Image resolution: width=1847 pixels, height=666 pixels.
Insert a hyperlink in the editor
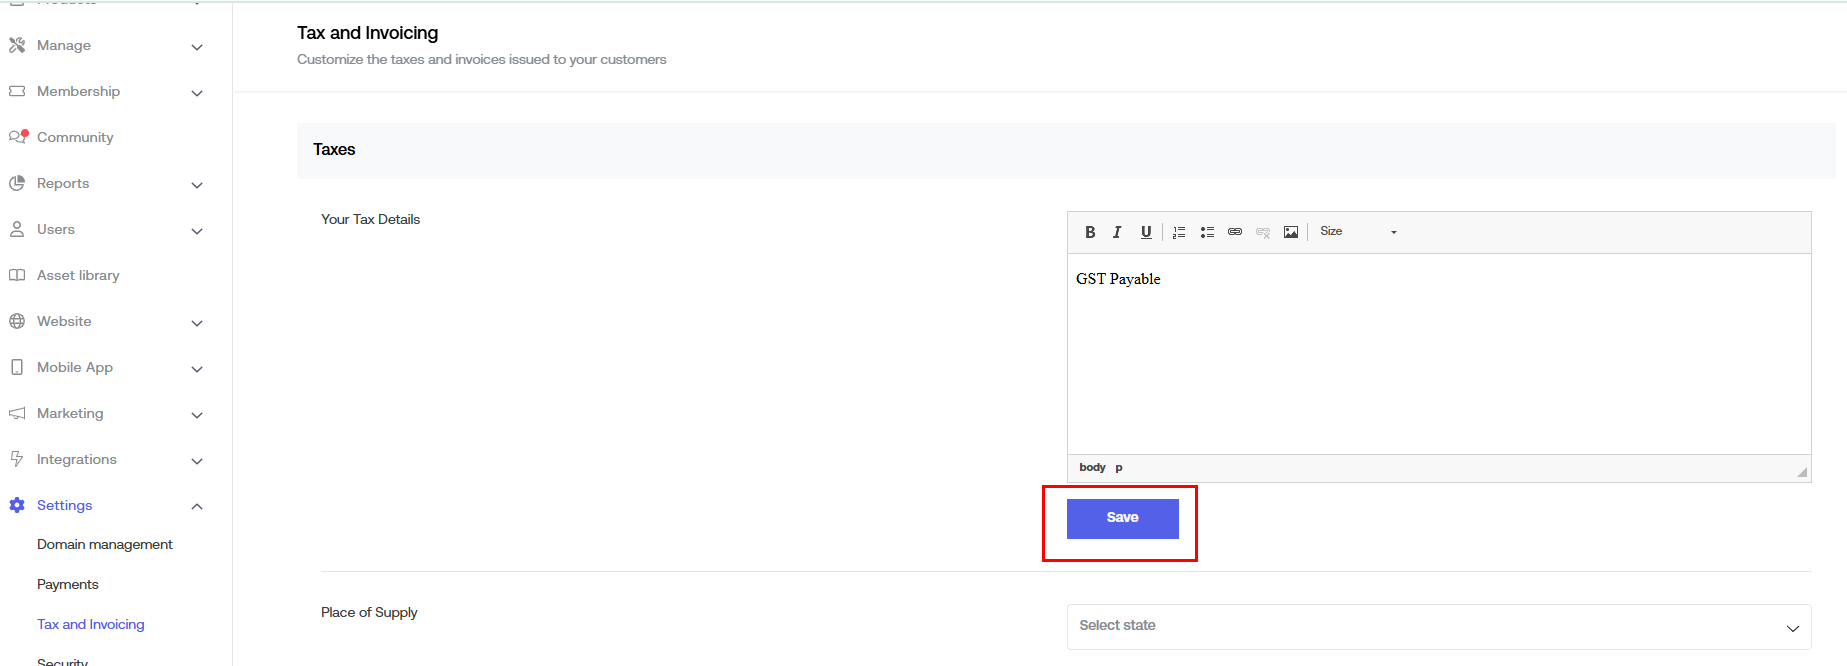point(1235,232)
